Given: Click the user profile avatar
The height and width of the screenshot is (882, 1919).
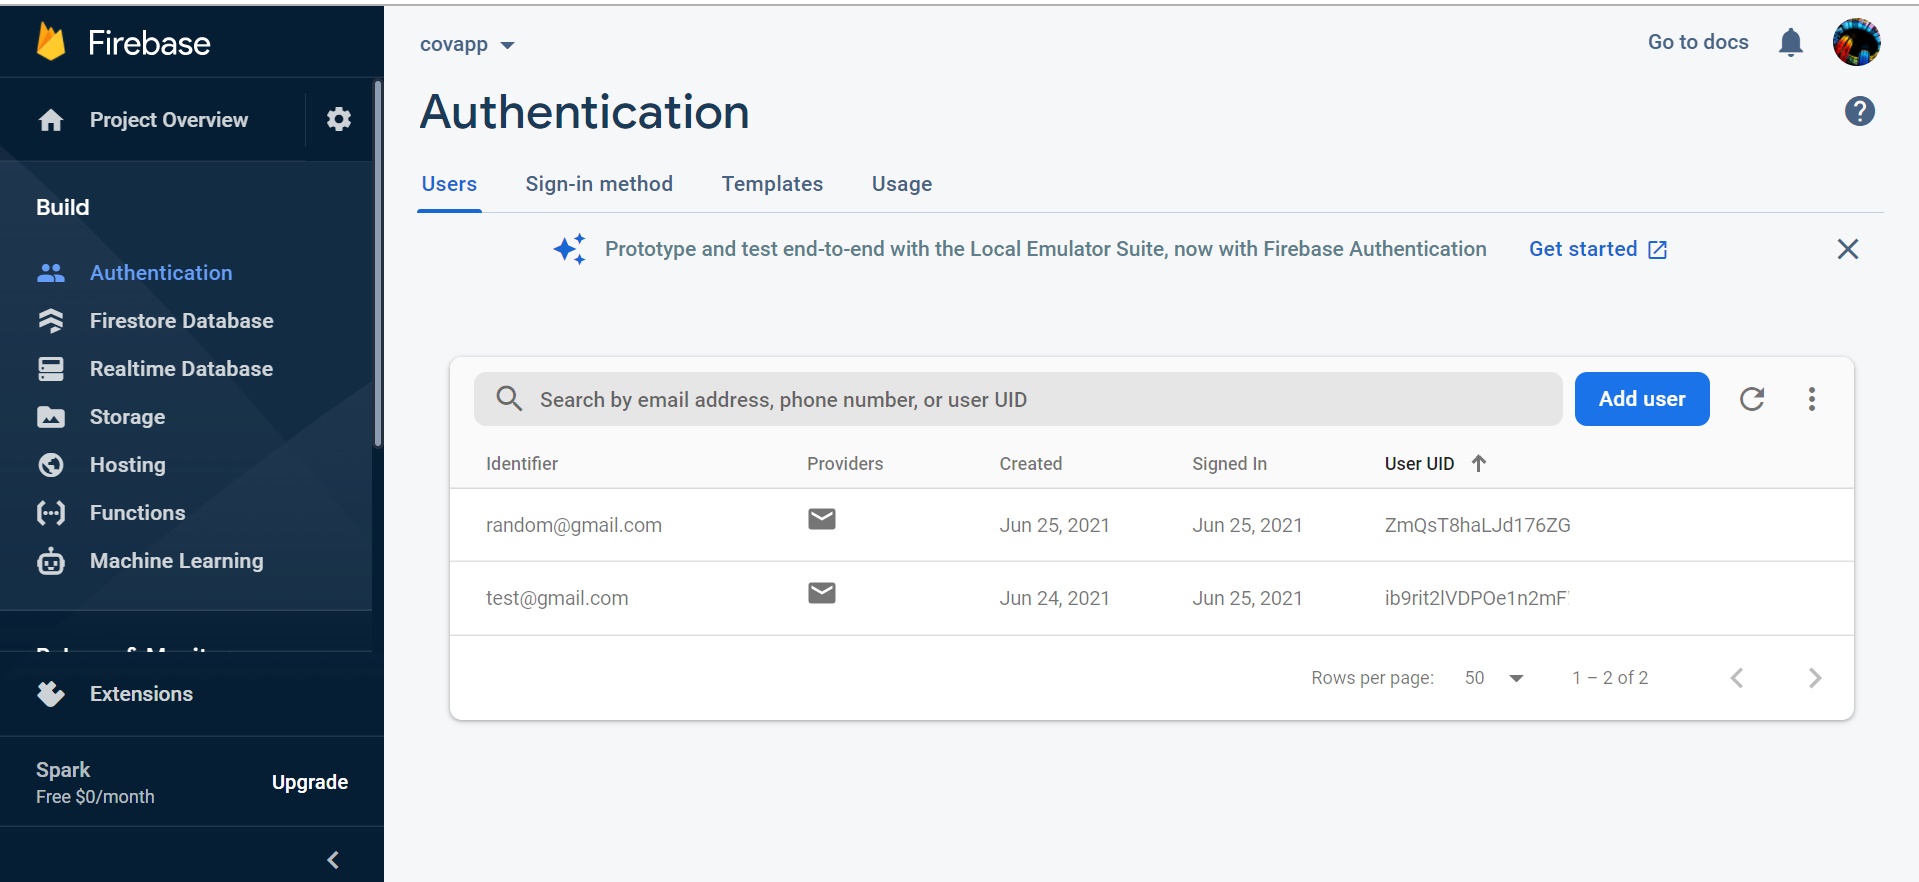Looking at the screenshot, I should coord(1856,42).
